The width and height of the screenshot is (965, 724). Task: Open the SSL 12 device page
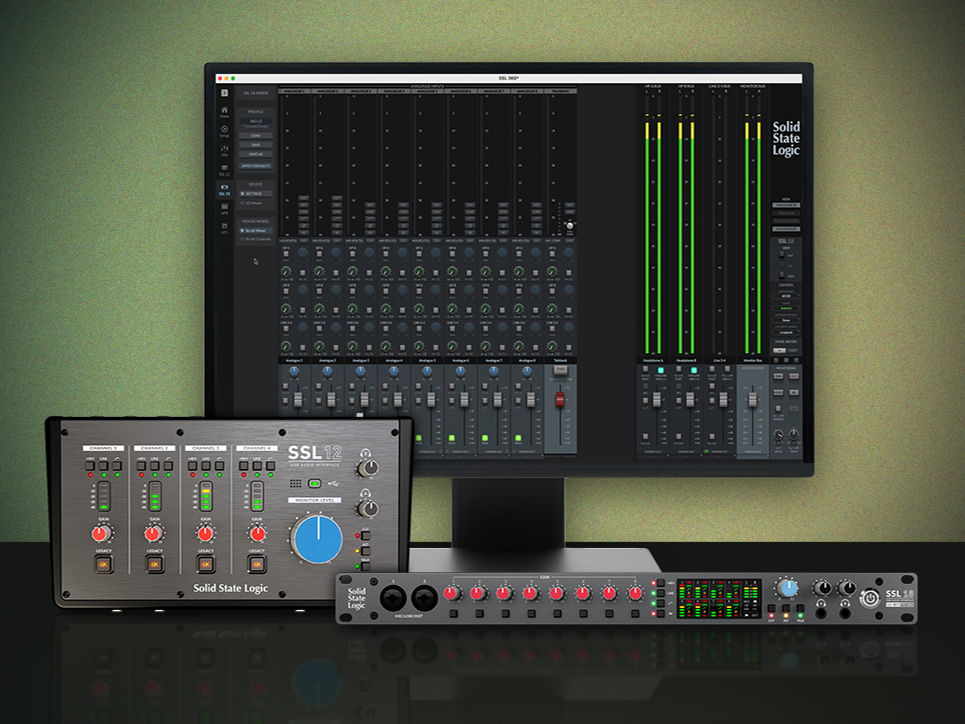pyautogui.click(x=224, y=168)
